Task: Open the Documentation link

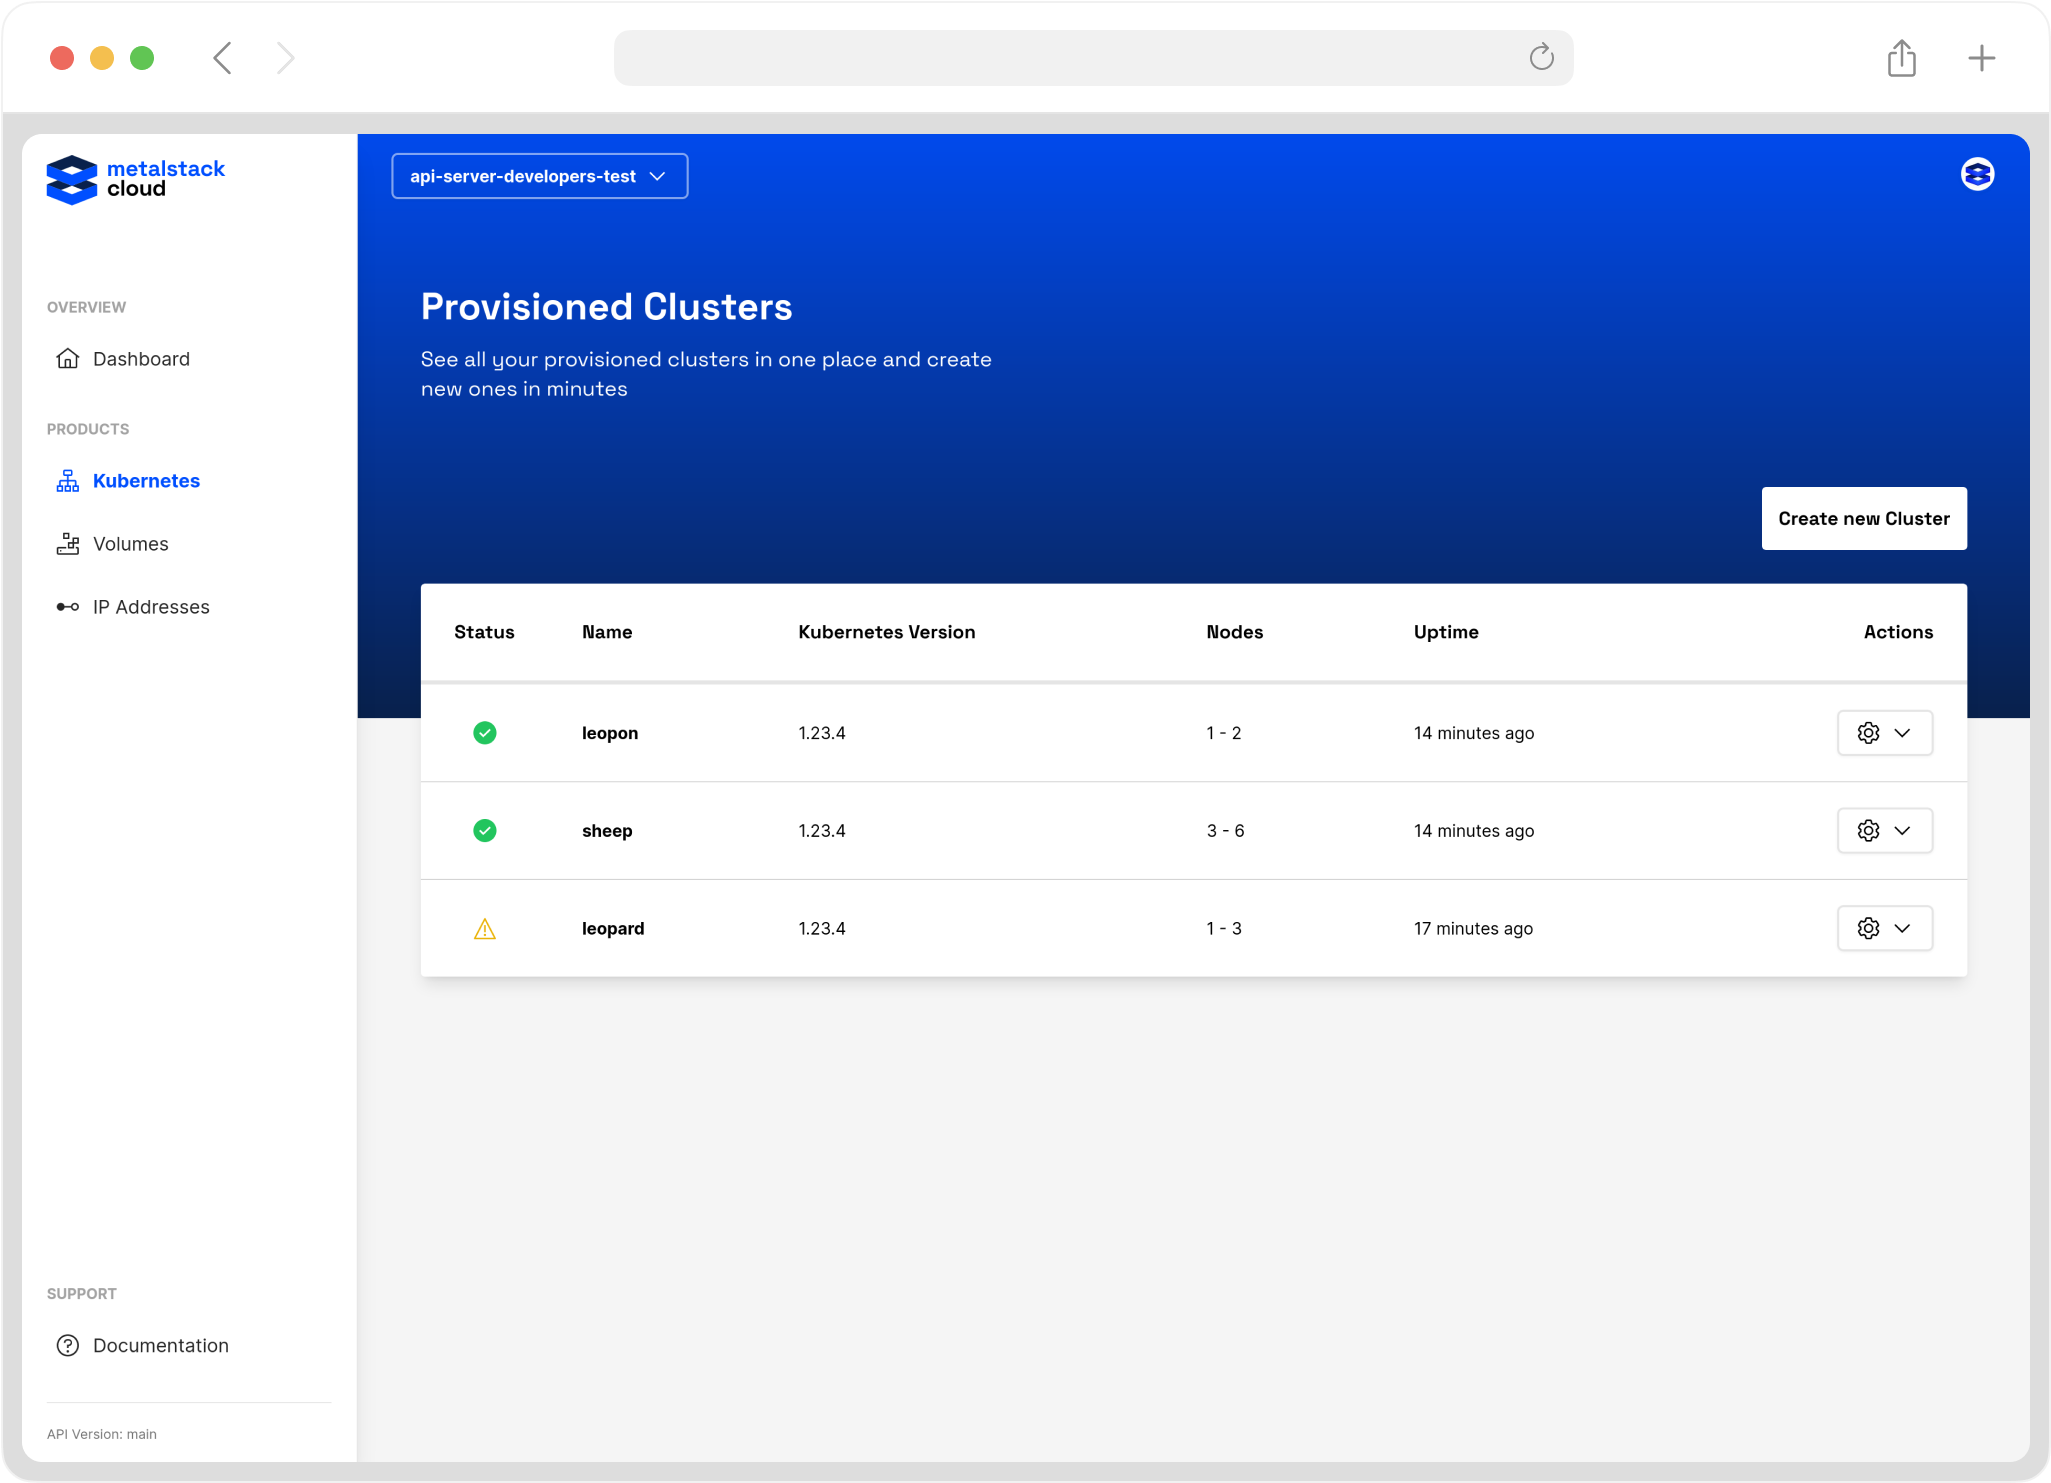Action: 160,1345
